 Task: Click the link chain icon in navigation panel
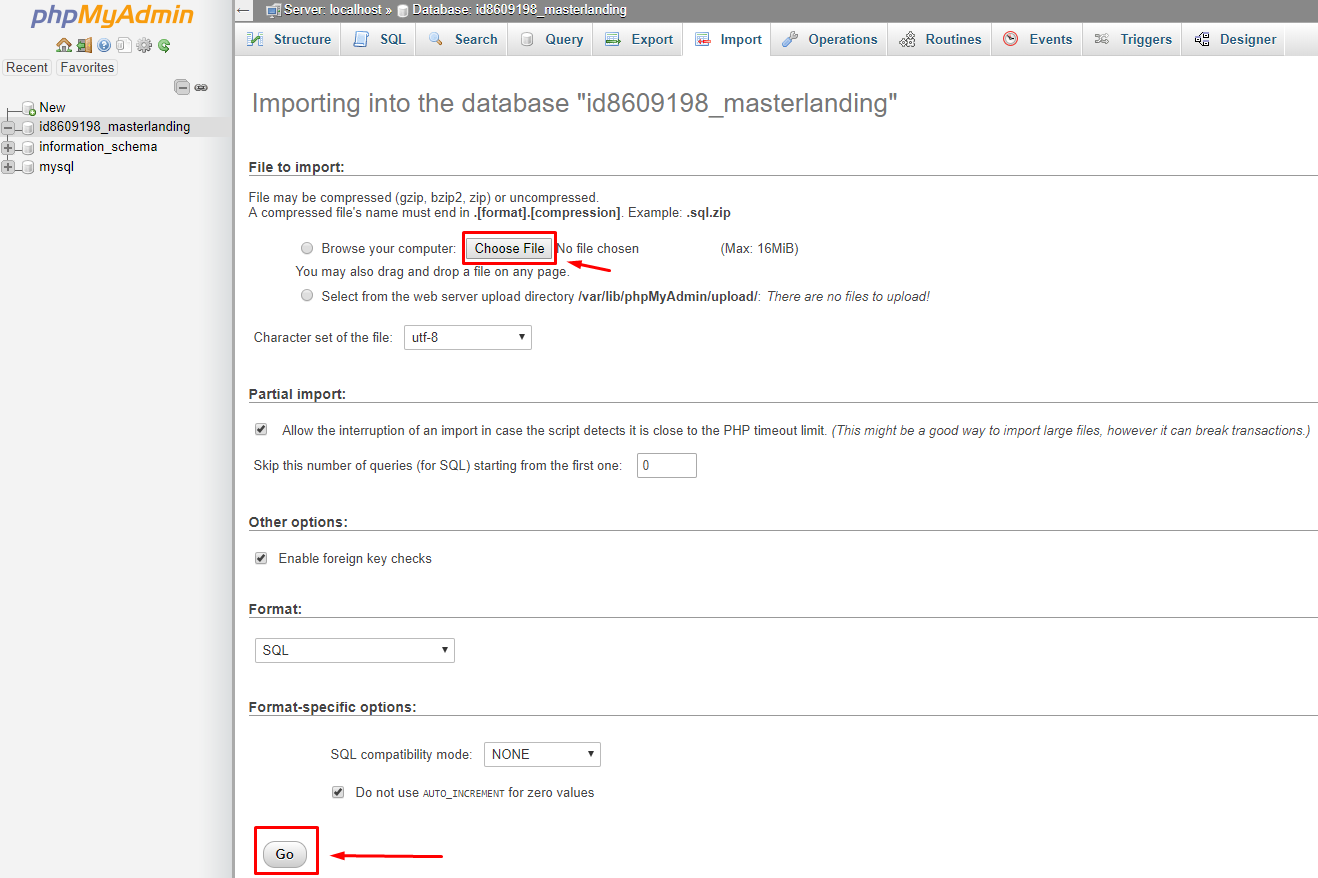click(x=201, y=87)
